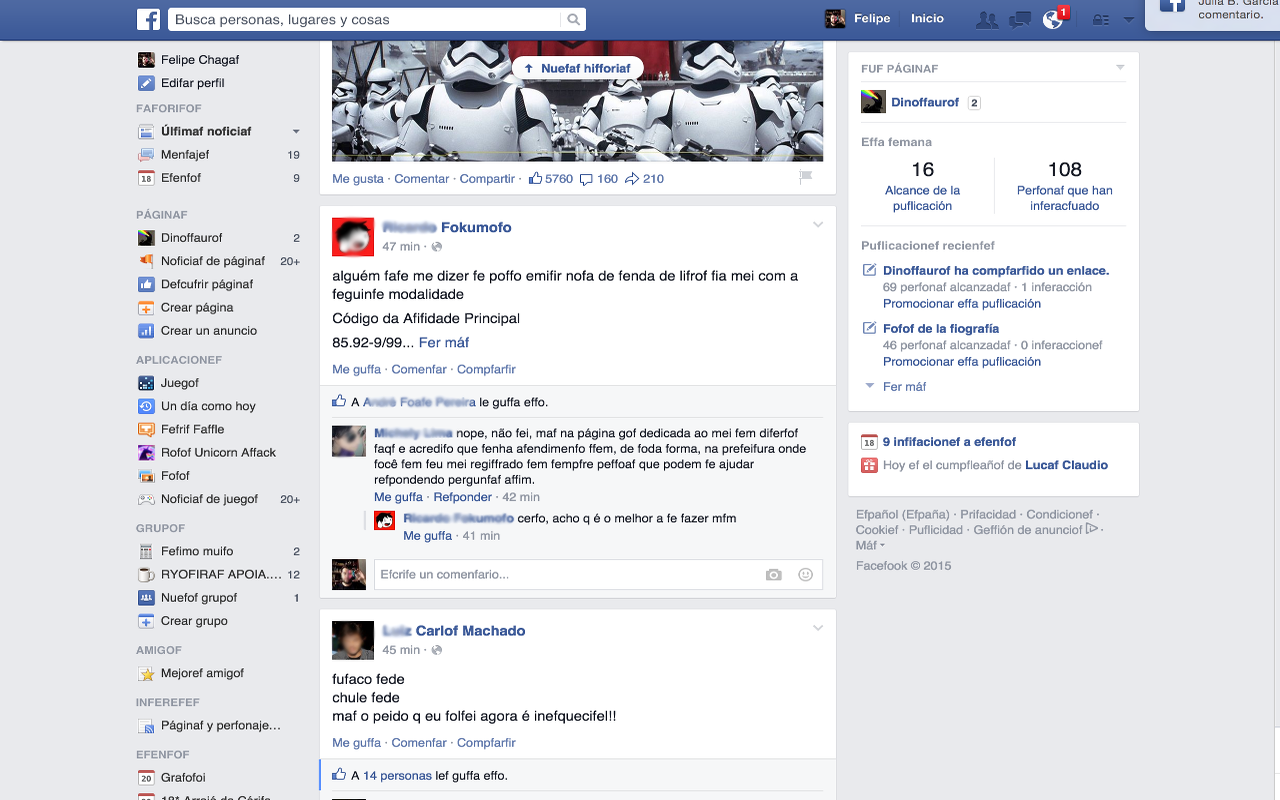Click the Facebook logo in top bar
The height and width of the screenshot is (800, 1280).
tap(148, 19)
